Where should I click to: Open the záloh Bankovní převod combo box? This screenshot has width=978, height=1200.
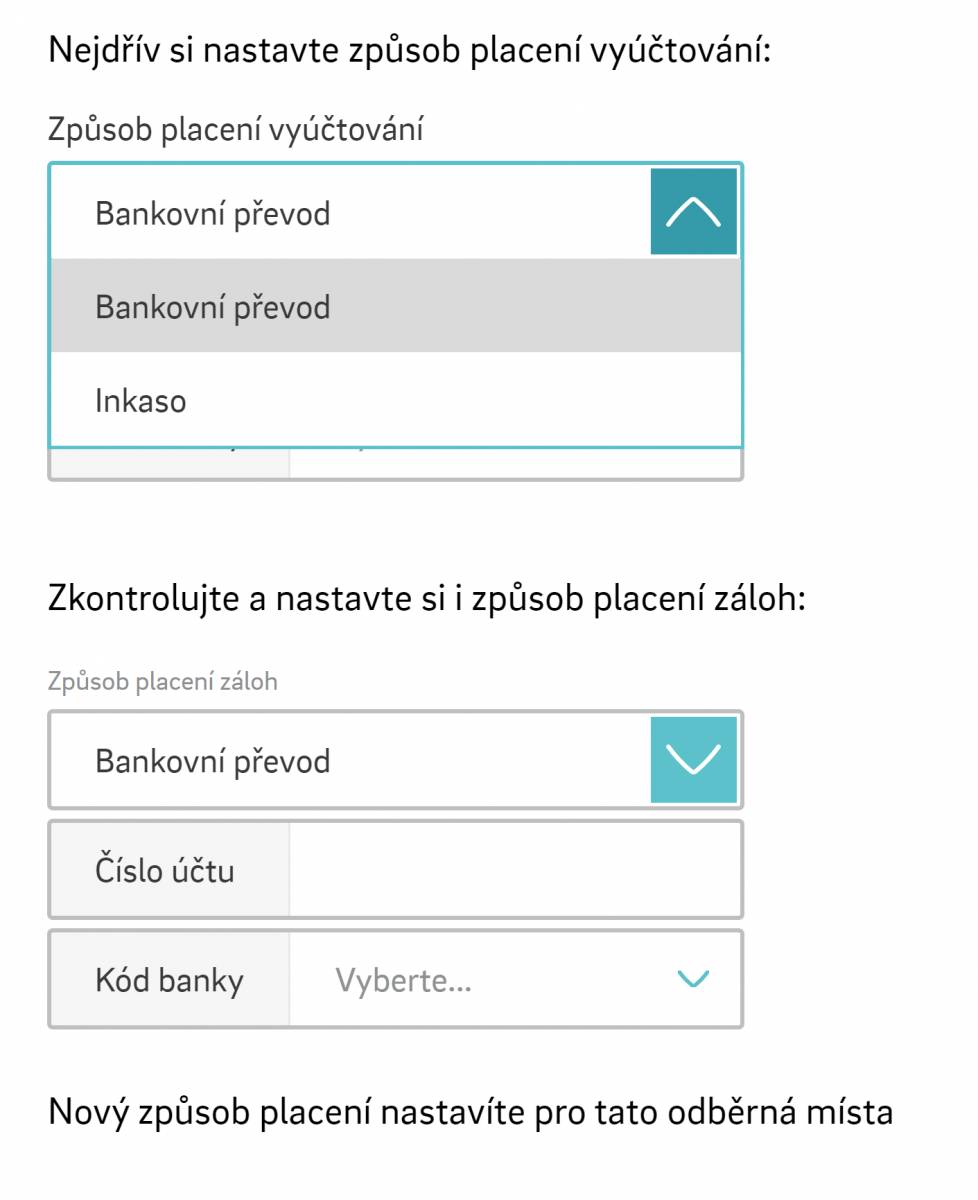(x=396, y=760)
